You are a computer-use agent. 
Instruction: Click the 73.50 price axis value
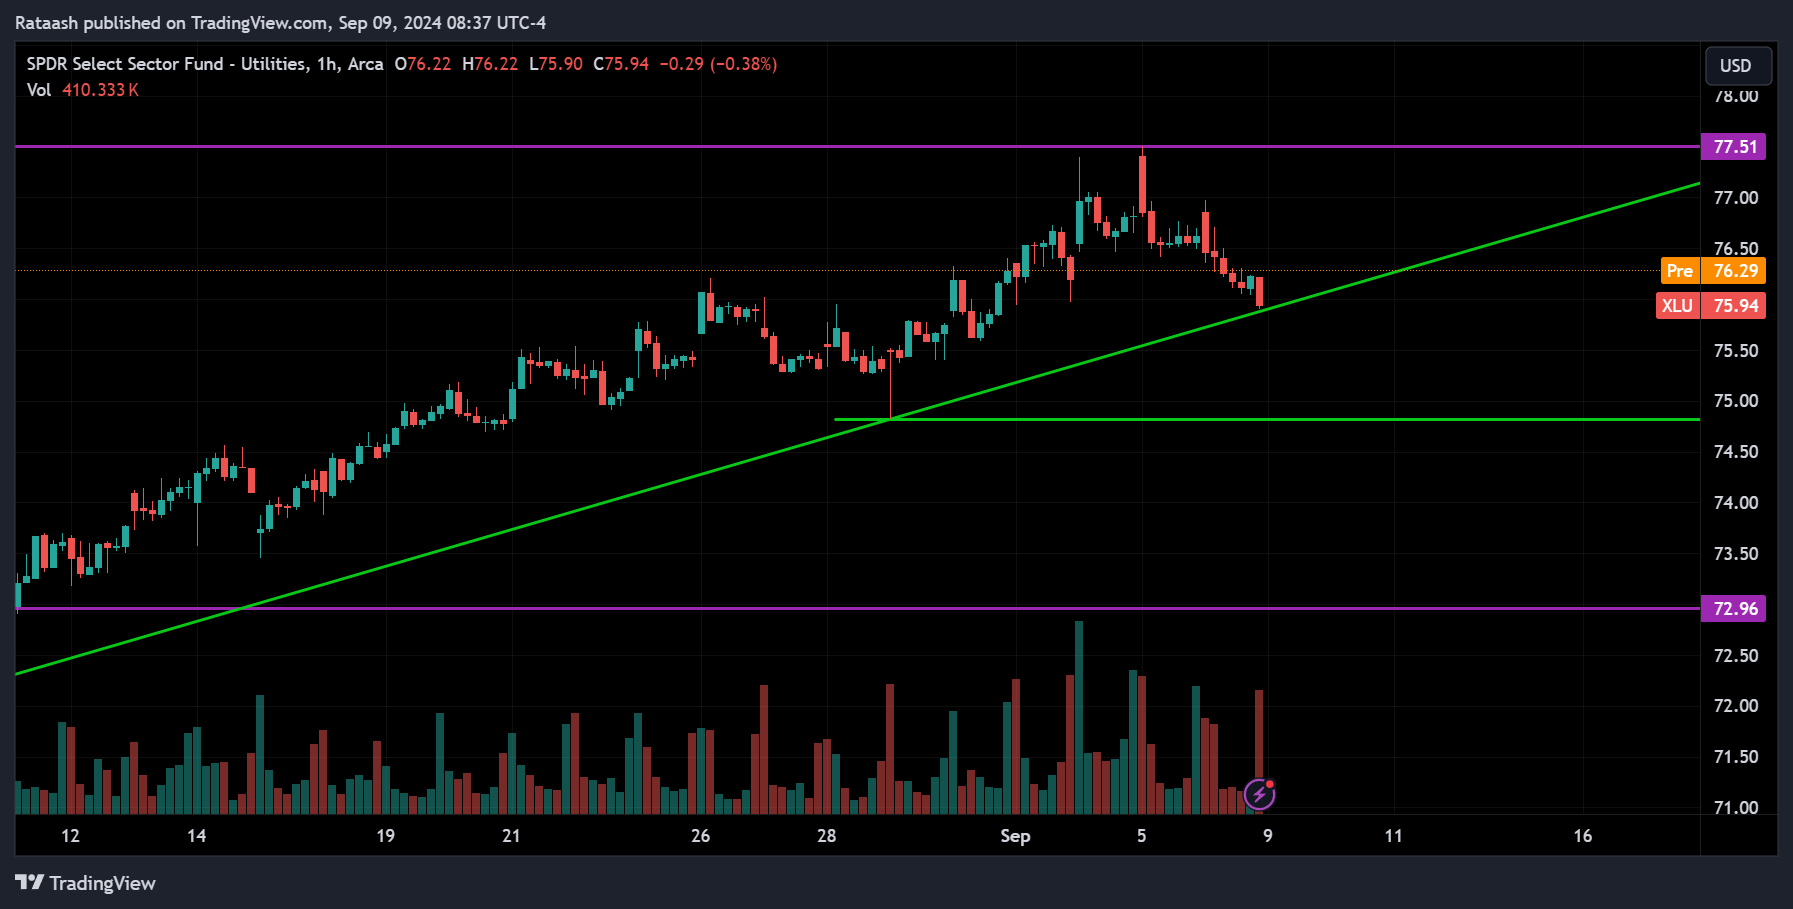click(1735, 554)
